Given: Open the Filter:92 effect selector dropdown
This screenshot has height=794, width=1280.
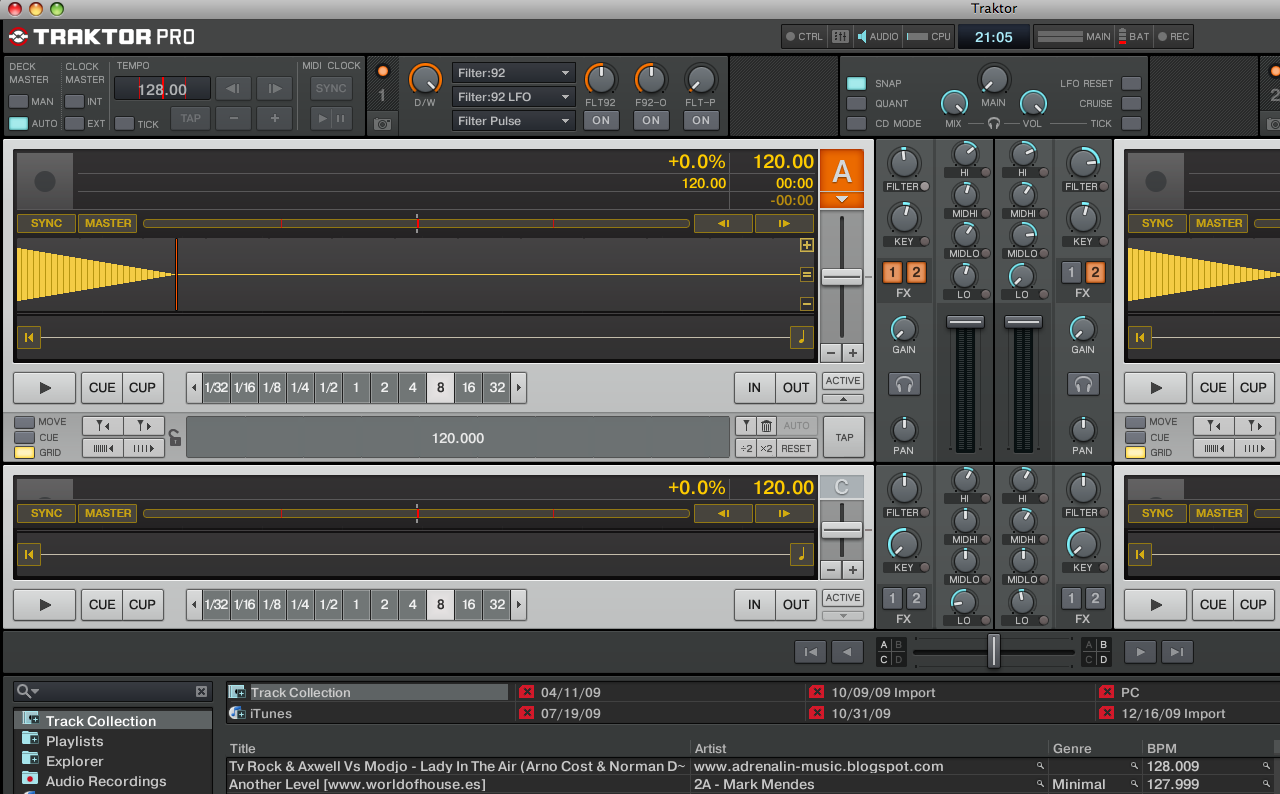Looking at the screenshot, I should point(513,72).
